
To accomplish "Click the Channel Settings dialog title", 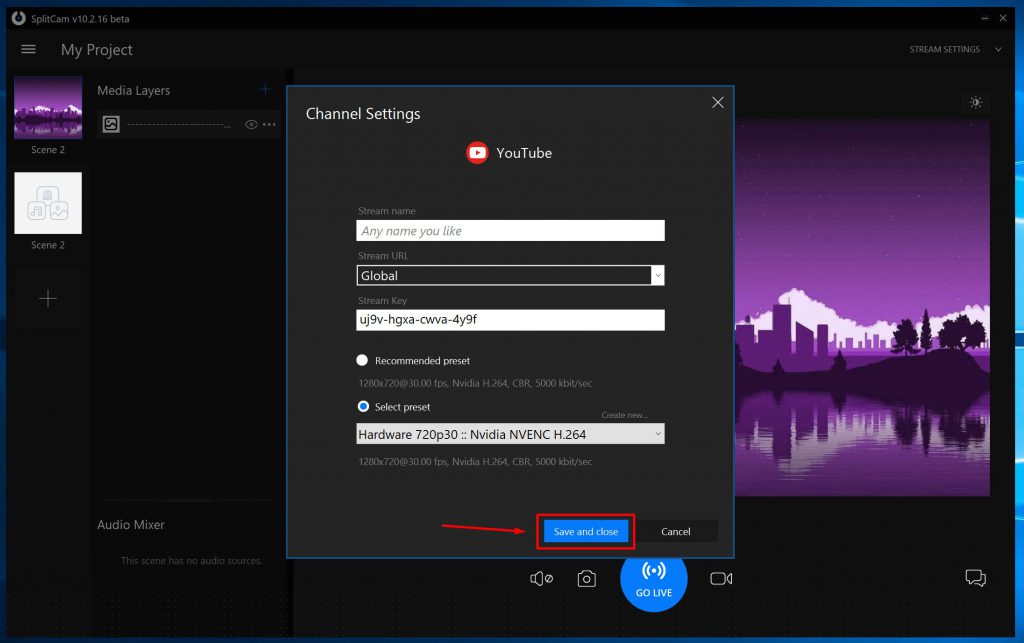I will pos(363,114).
